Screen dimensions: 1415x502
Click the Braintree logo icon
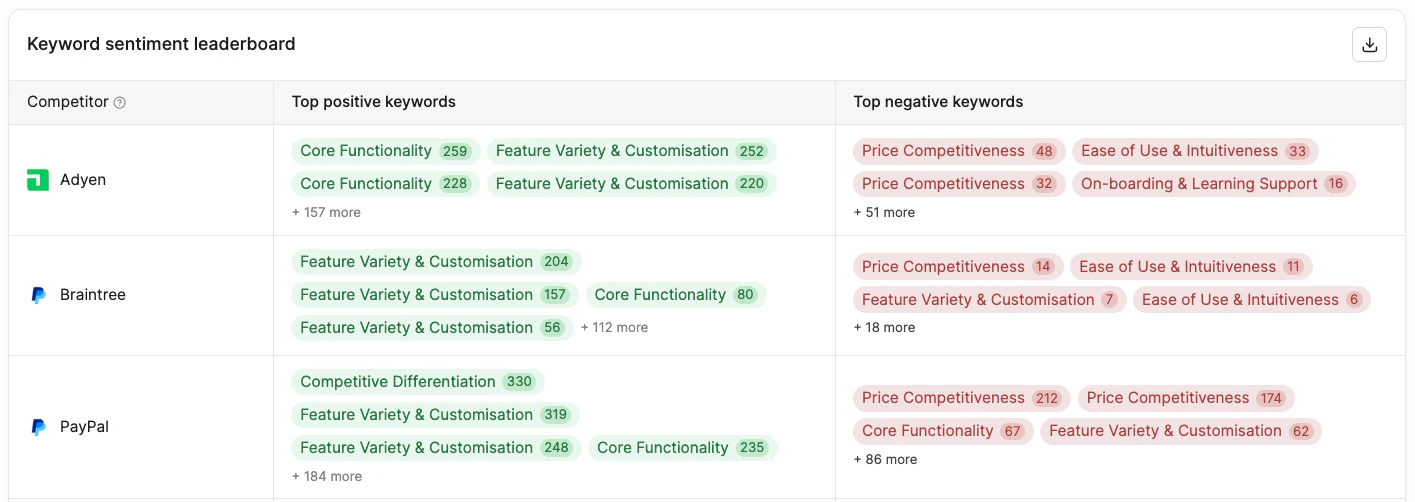(x=38, y=295)
